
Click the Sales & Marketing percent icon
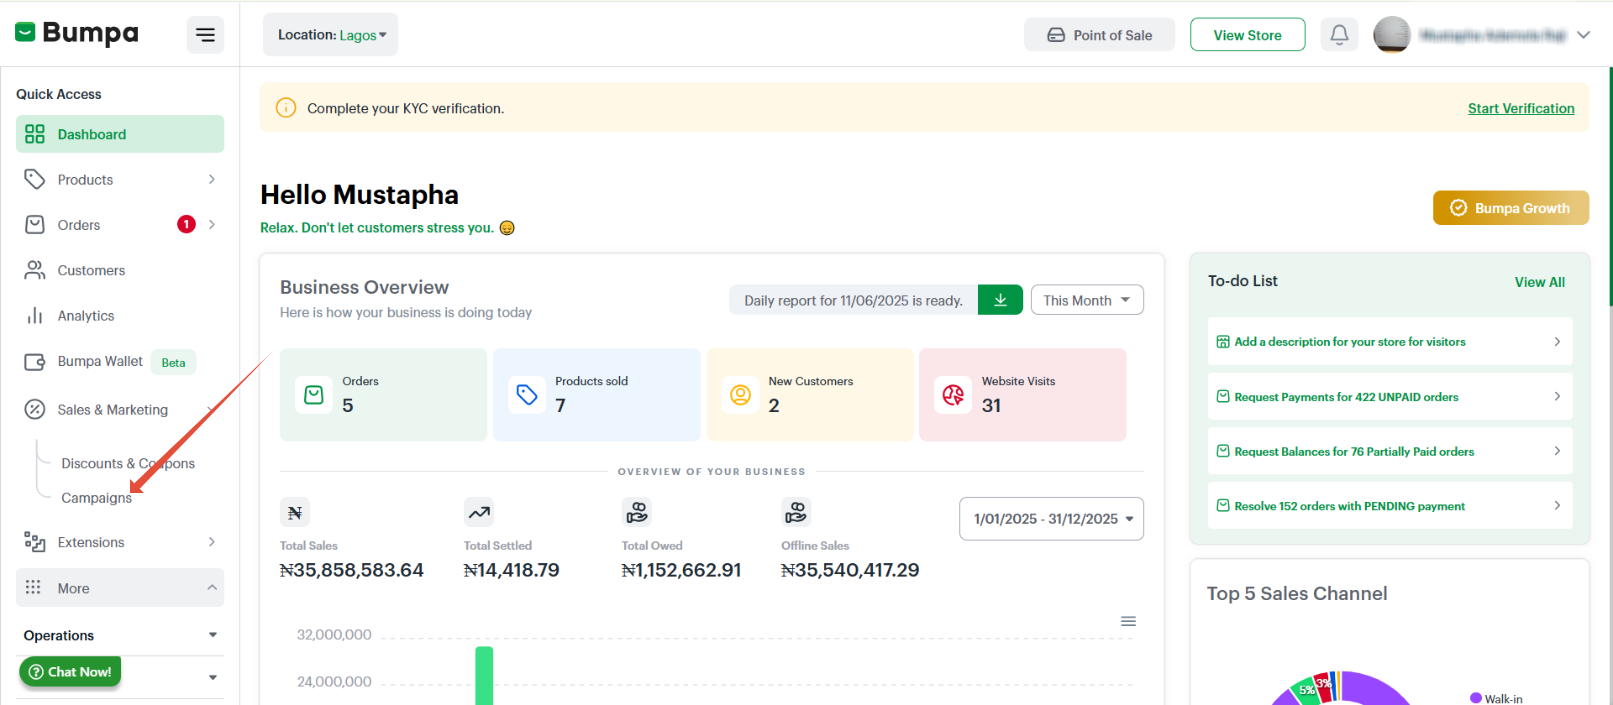(35, 409)
